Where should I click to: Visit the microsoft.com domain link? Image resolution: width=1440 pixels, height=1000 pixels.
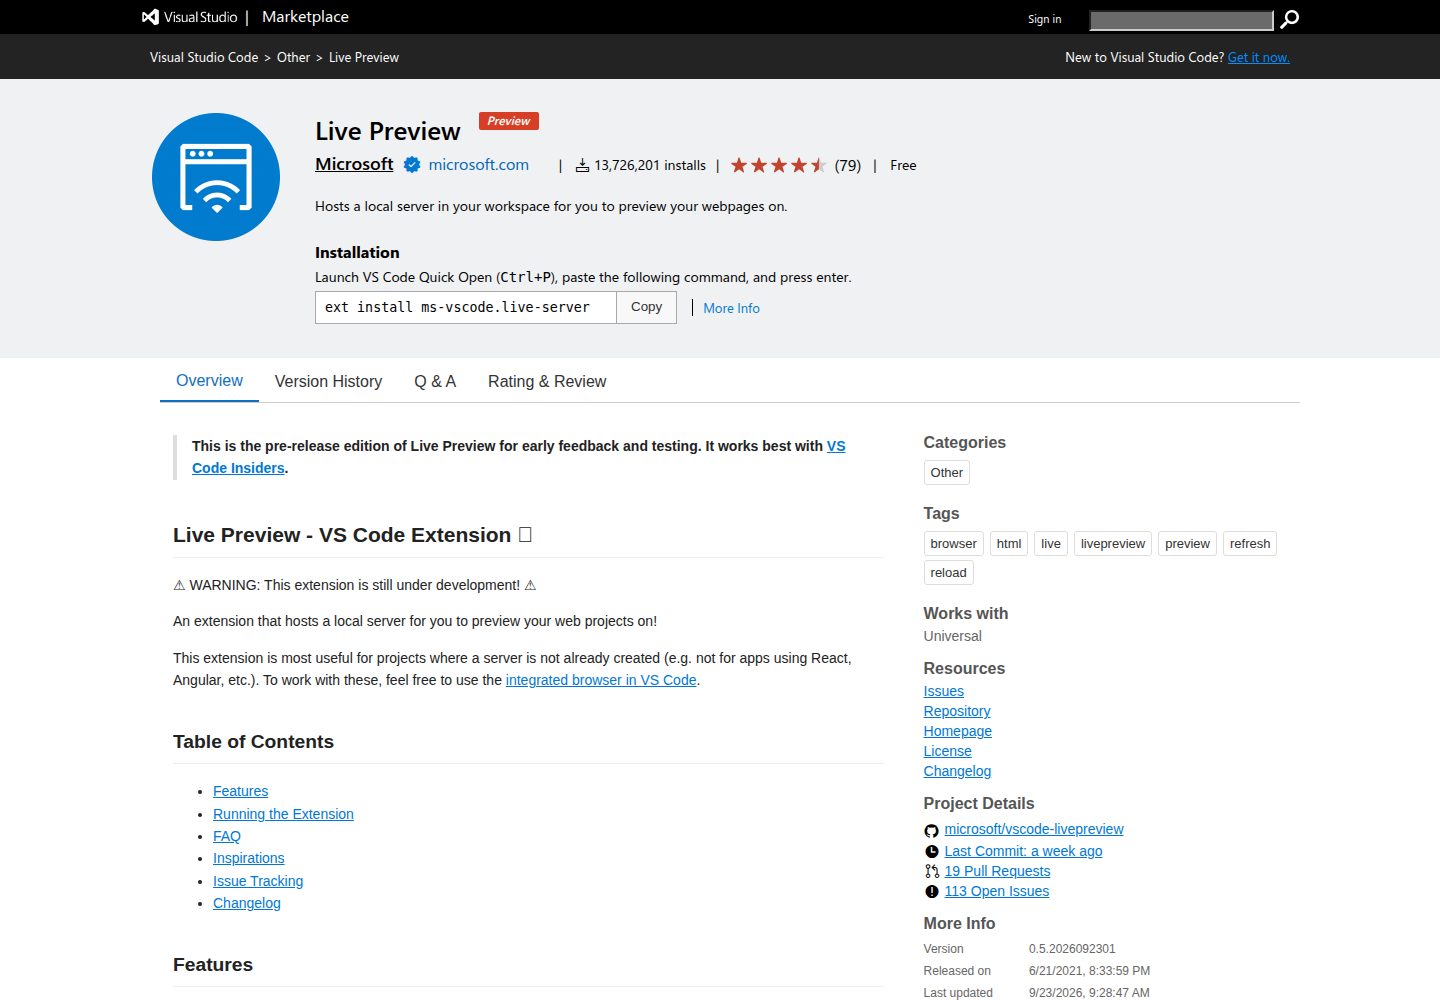[479, 165]
